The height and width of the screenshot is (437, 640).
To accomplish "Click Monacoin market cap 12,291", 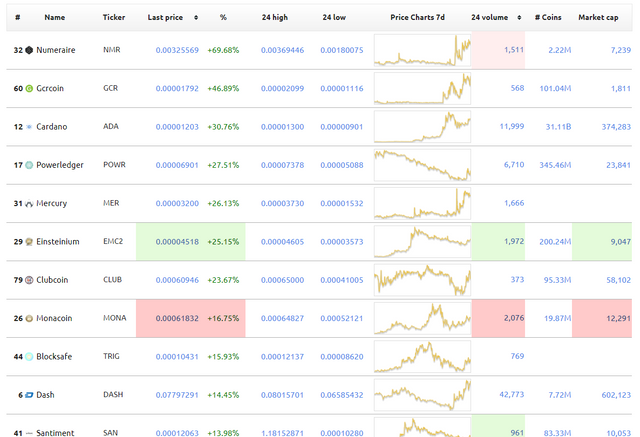I will click(x=618, y=318).
